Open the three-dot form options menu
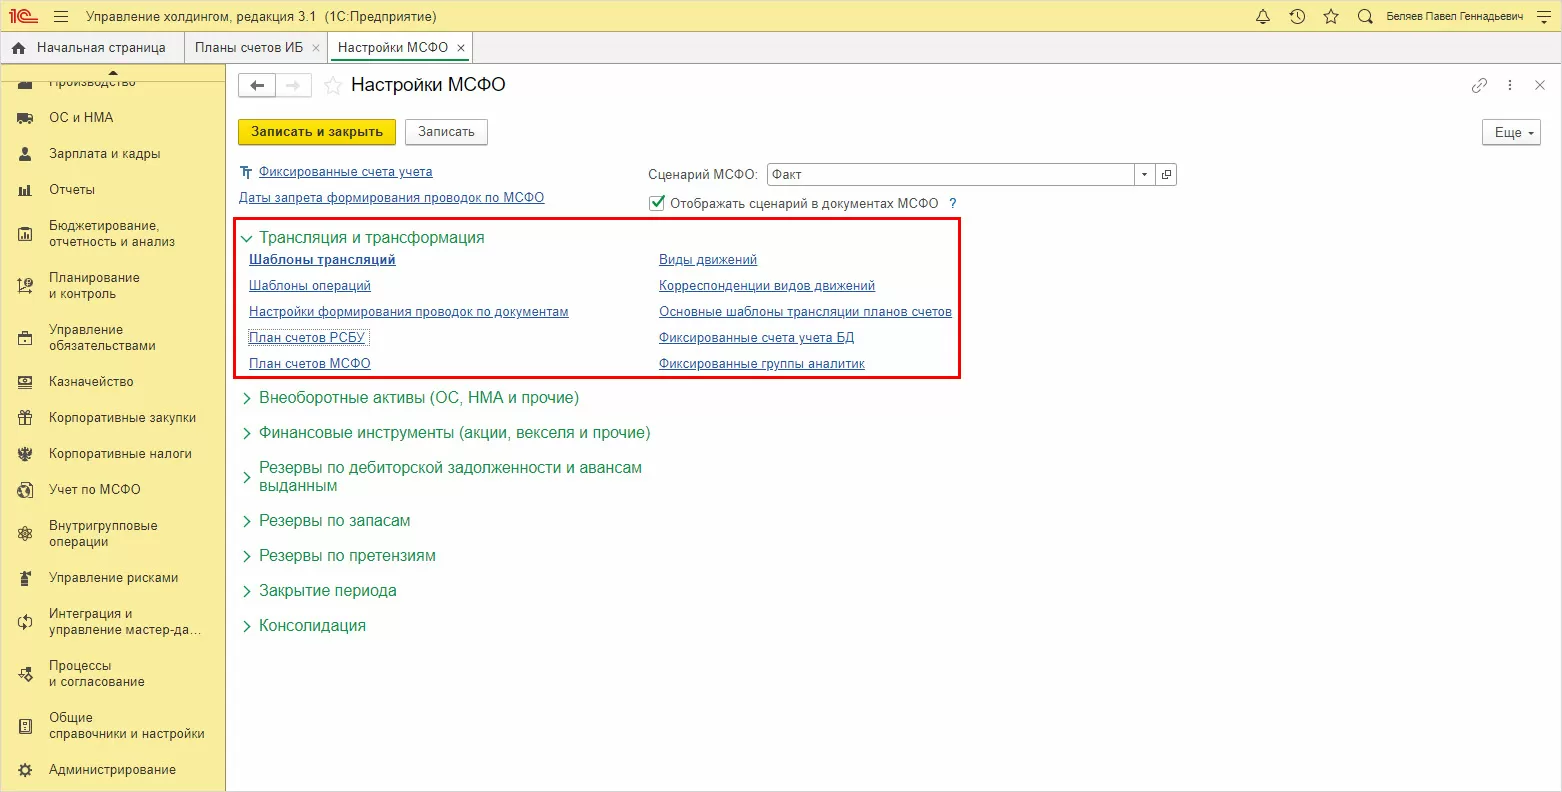This screenshot has width=1562, height=792. (x=1510, y=86)
